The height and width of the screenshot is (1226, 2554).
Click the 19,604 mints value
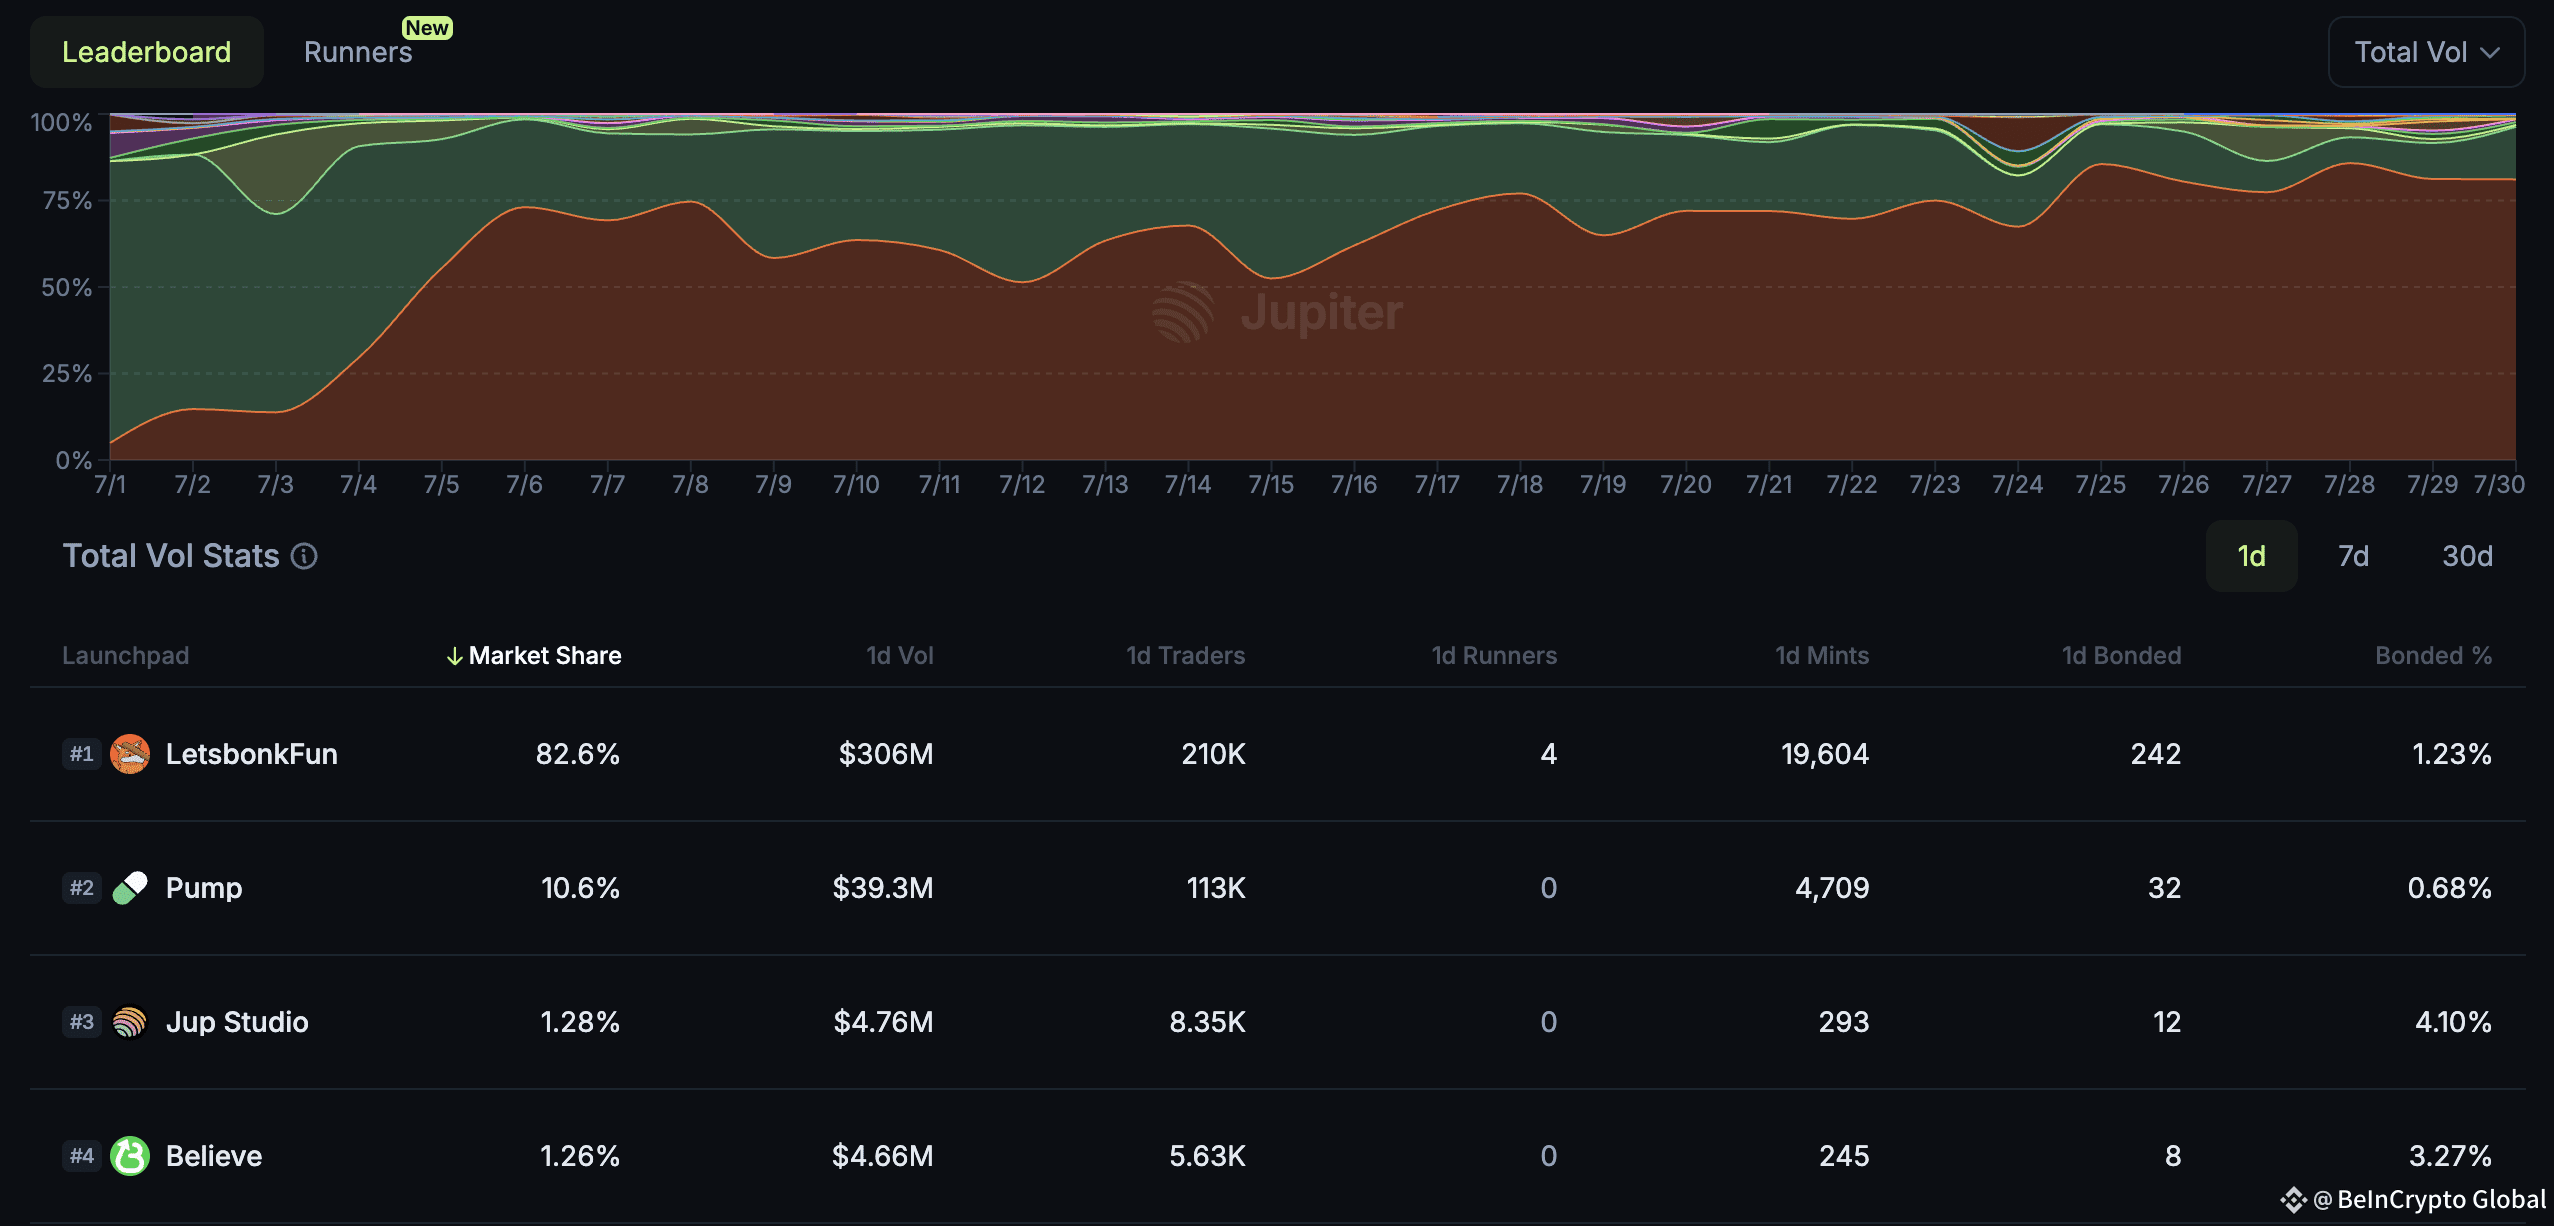(1825, 754)
